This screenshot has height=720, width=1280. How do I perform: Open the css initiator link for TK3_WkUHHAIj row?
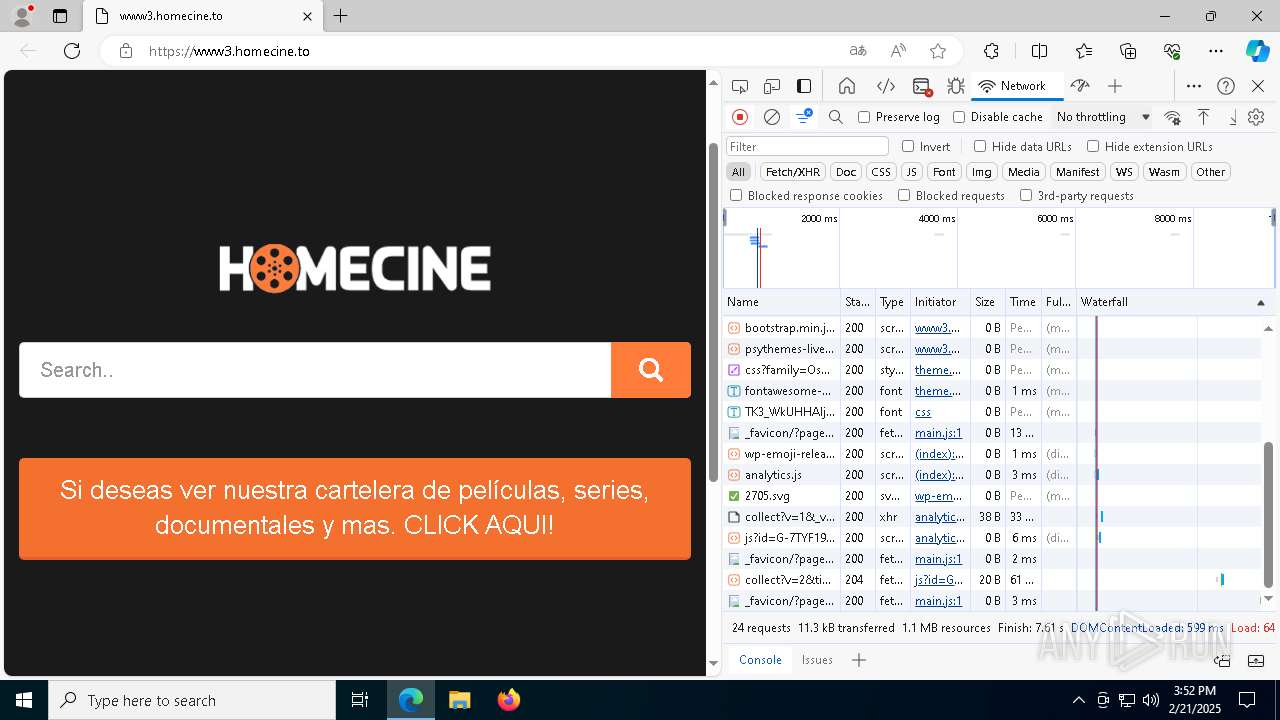[x=923, y=412]
